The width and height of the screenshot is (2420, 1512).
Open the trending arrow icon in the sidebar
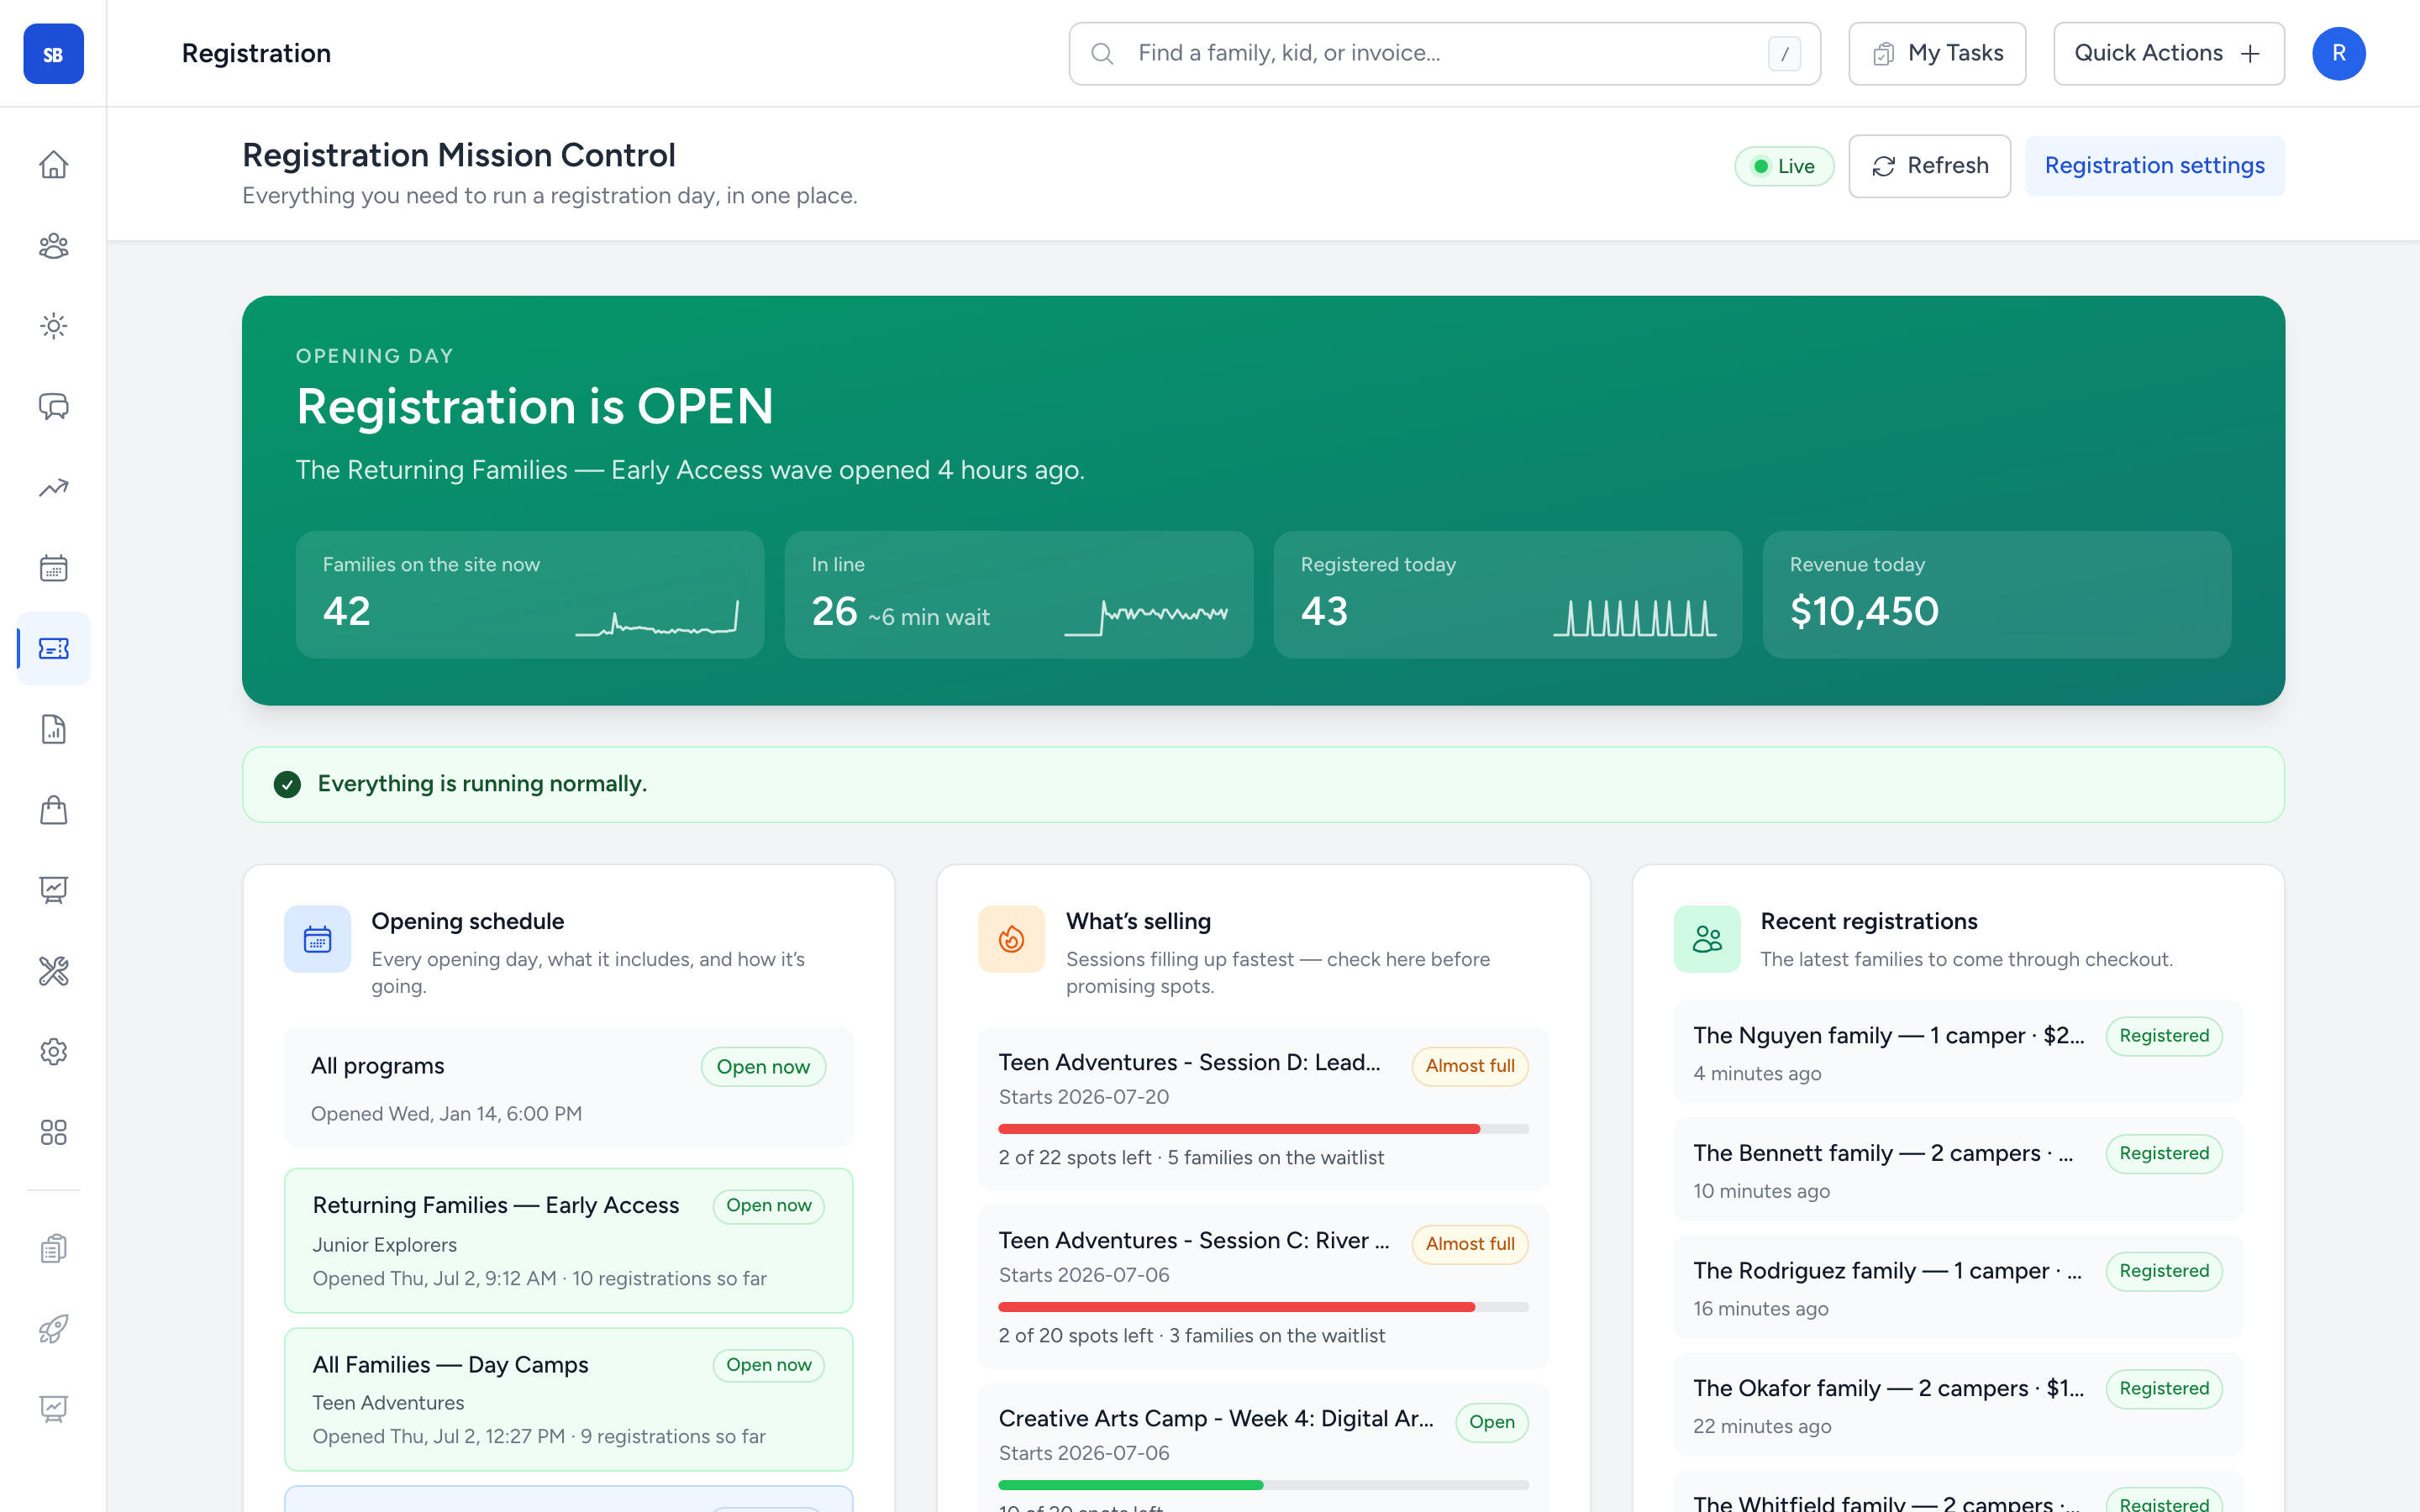tap(53, 488)
